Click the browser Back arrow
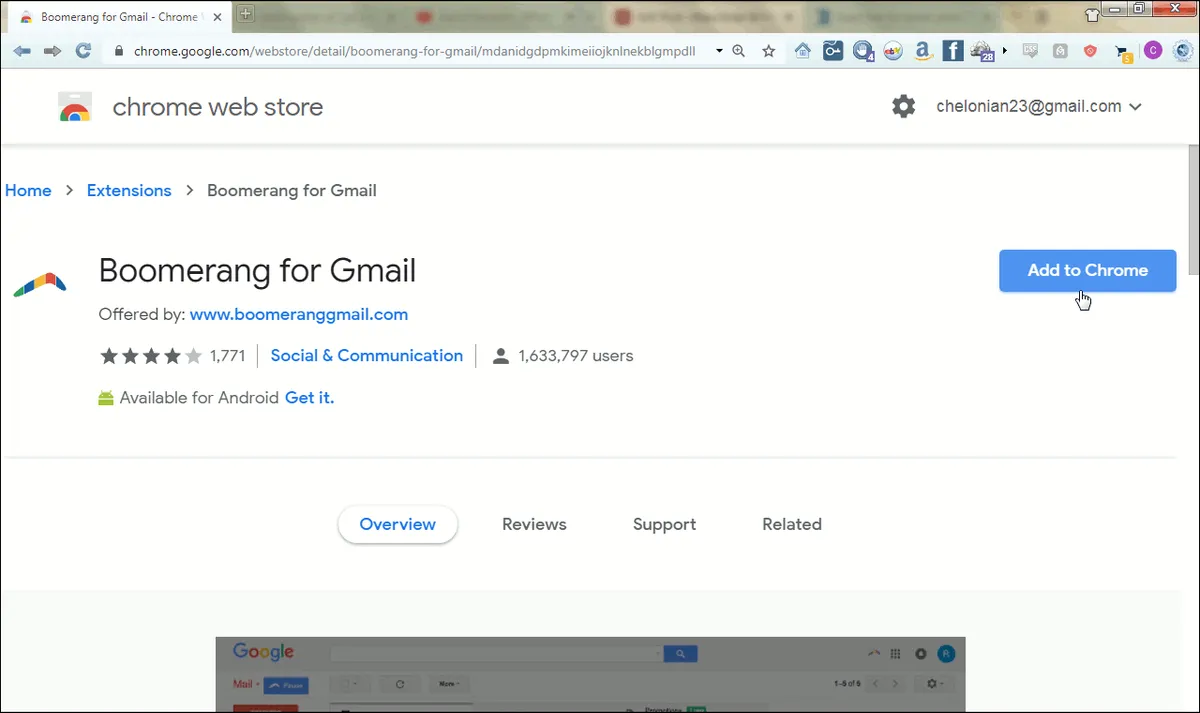 pos(21,51)
